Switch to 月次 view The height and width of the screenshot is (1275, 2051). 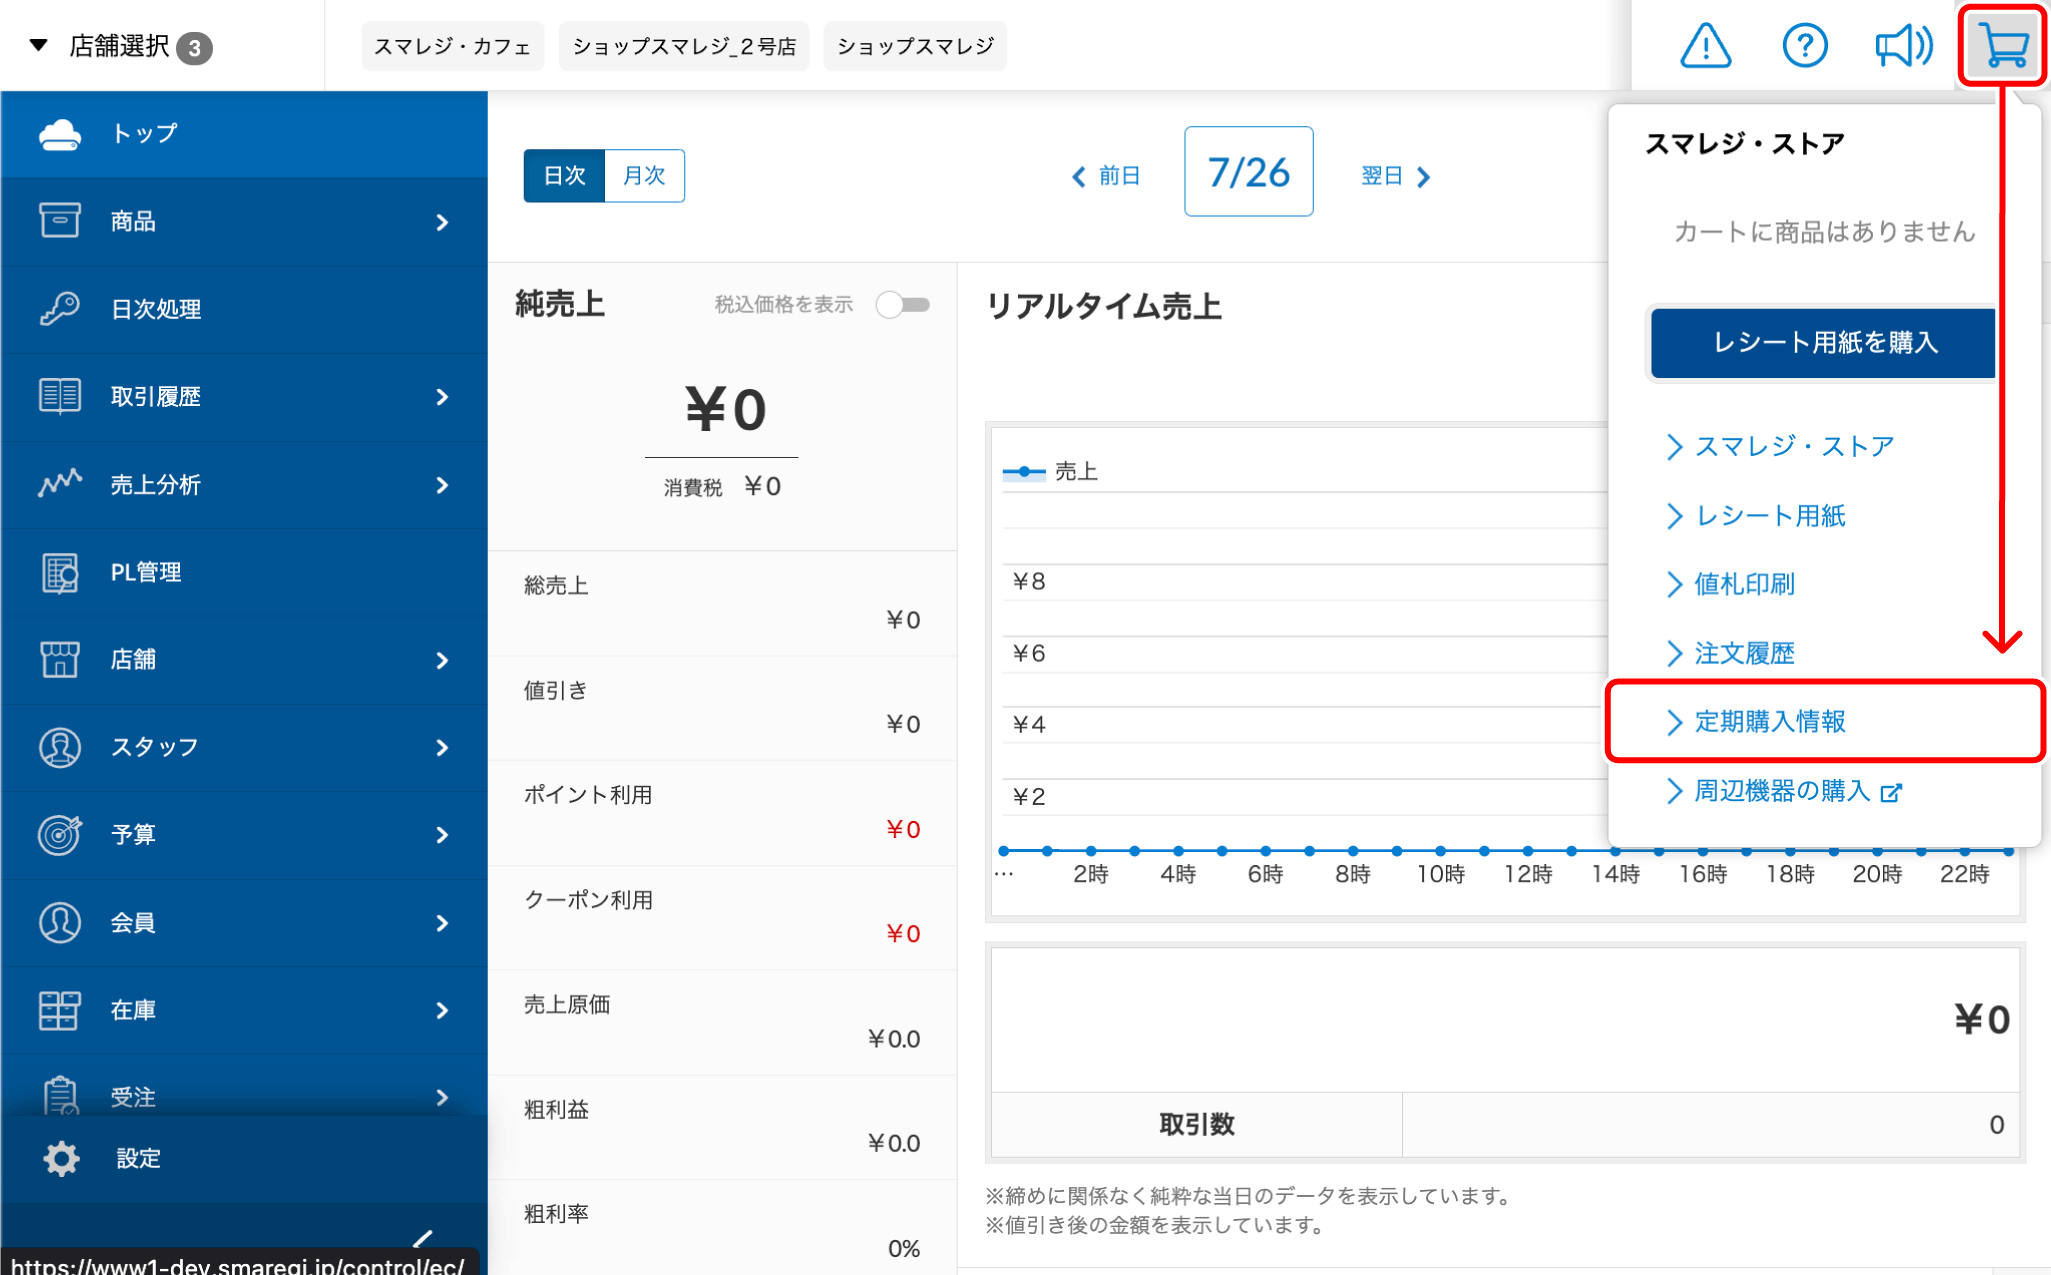click(644, 176)
